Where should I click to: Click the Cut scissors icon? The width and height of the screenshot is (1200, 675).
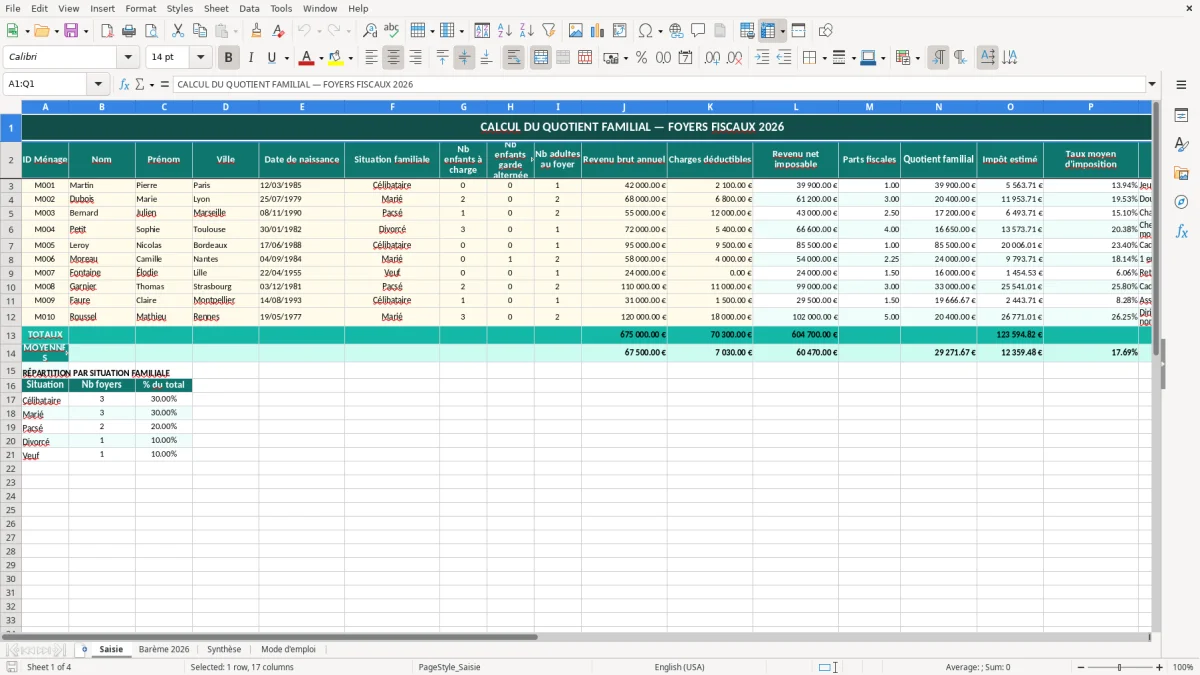(x=178, y=31)
